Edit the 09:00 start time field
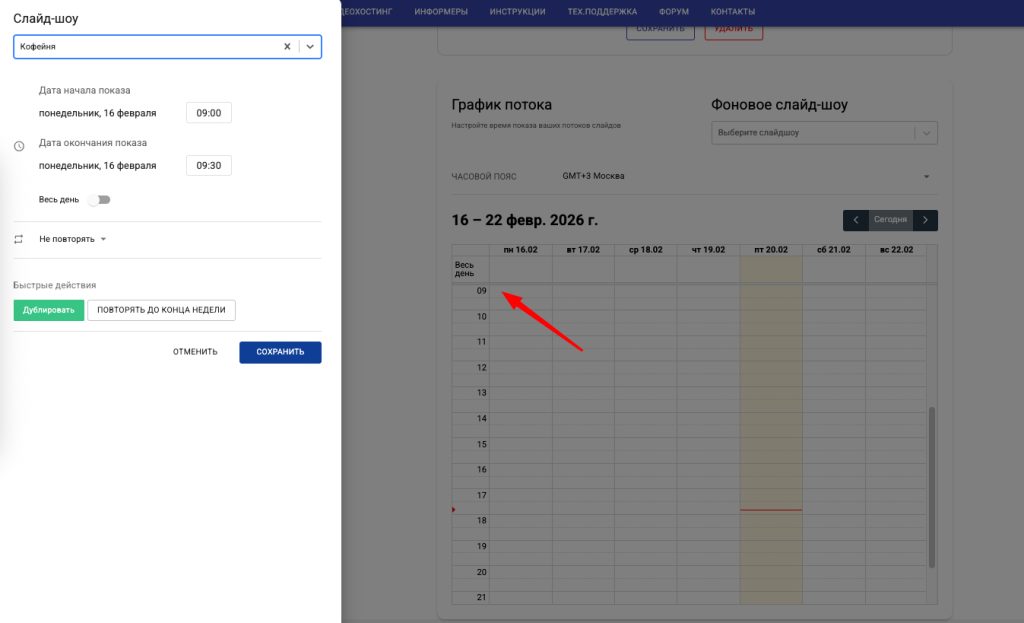Image resolution: width=1024 pixels, height=623 pixels. [208, 113]
